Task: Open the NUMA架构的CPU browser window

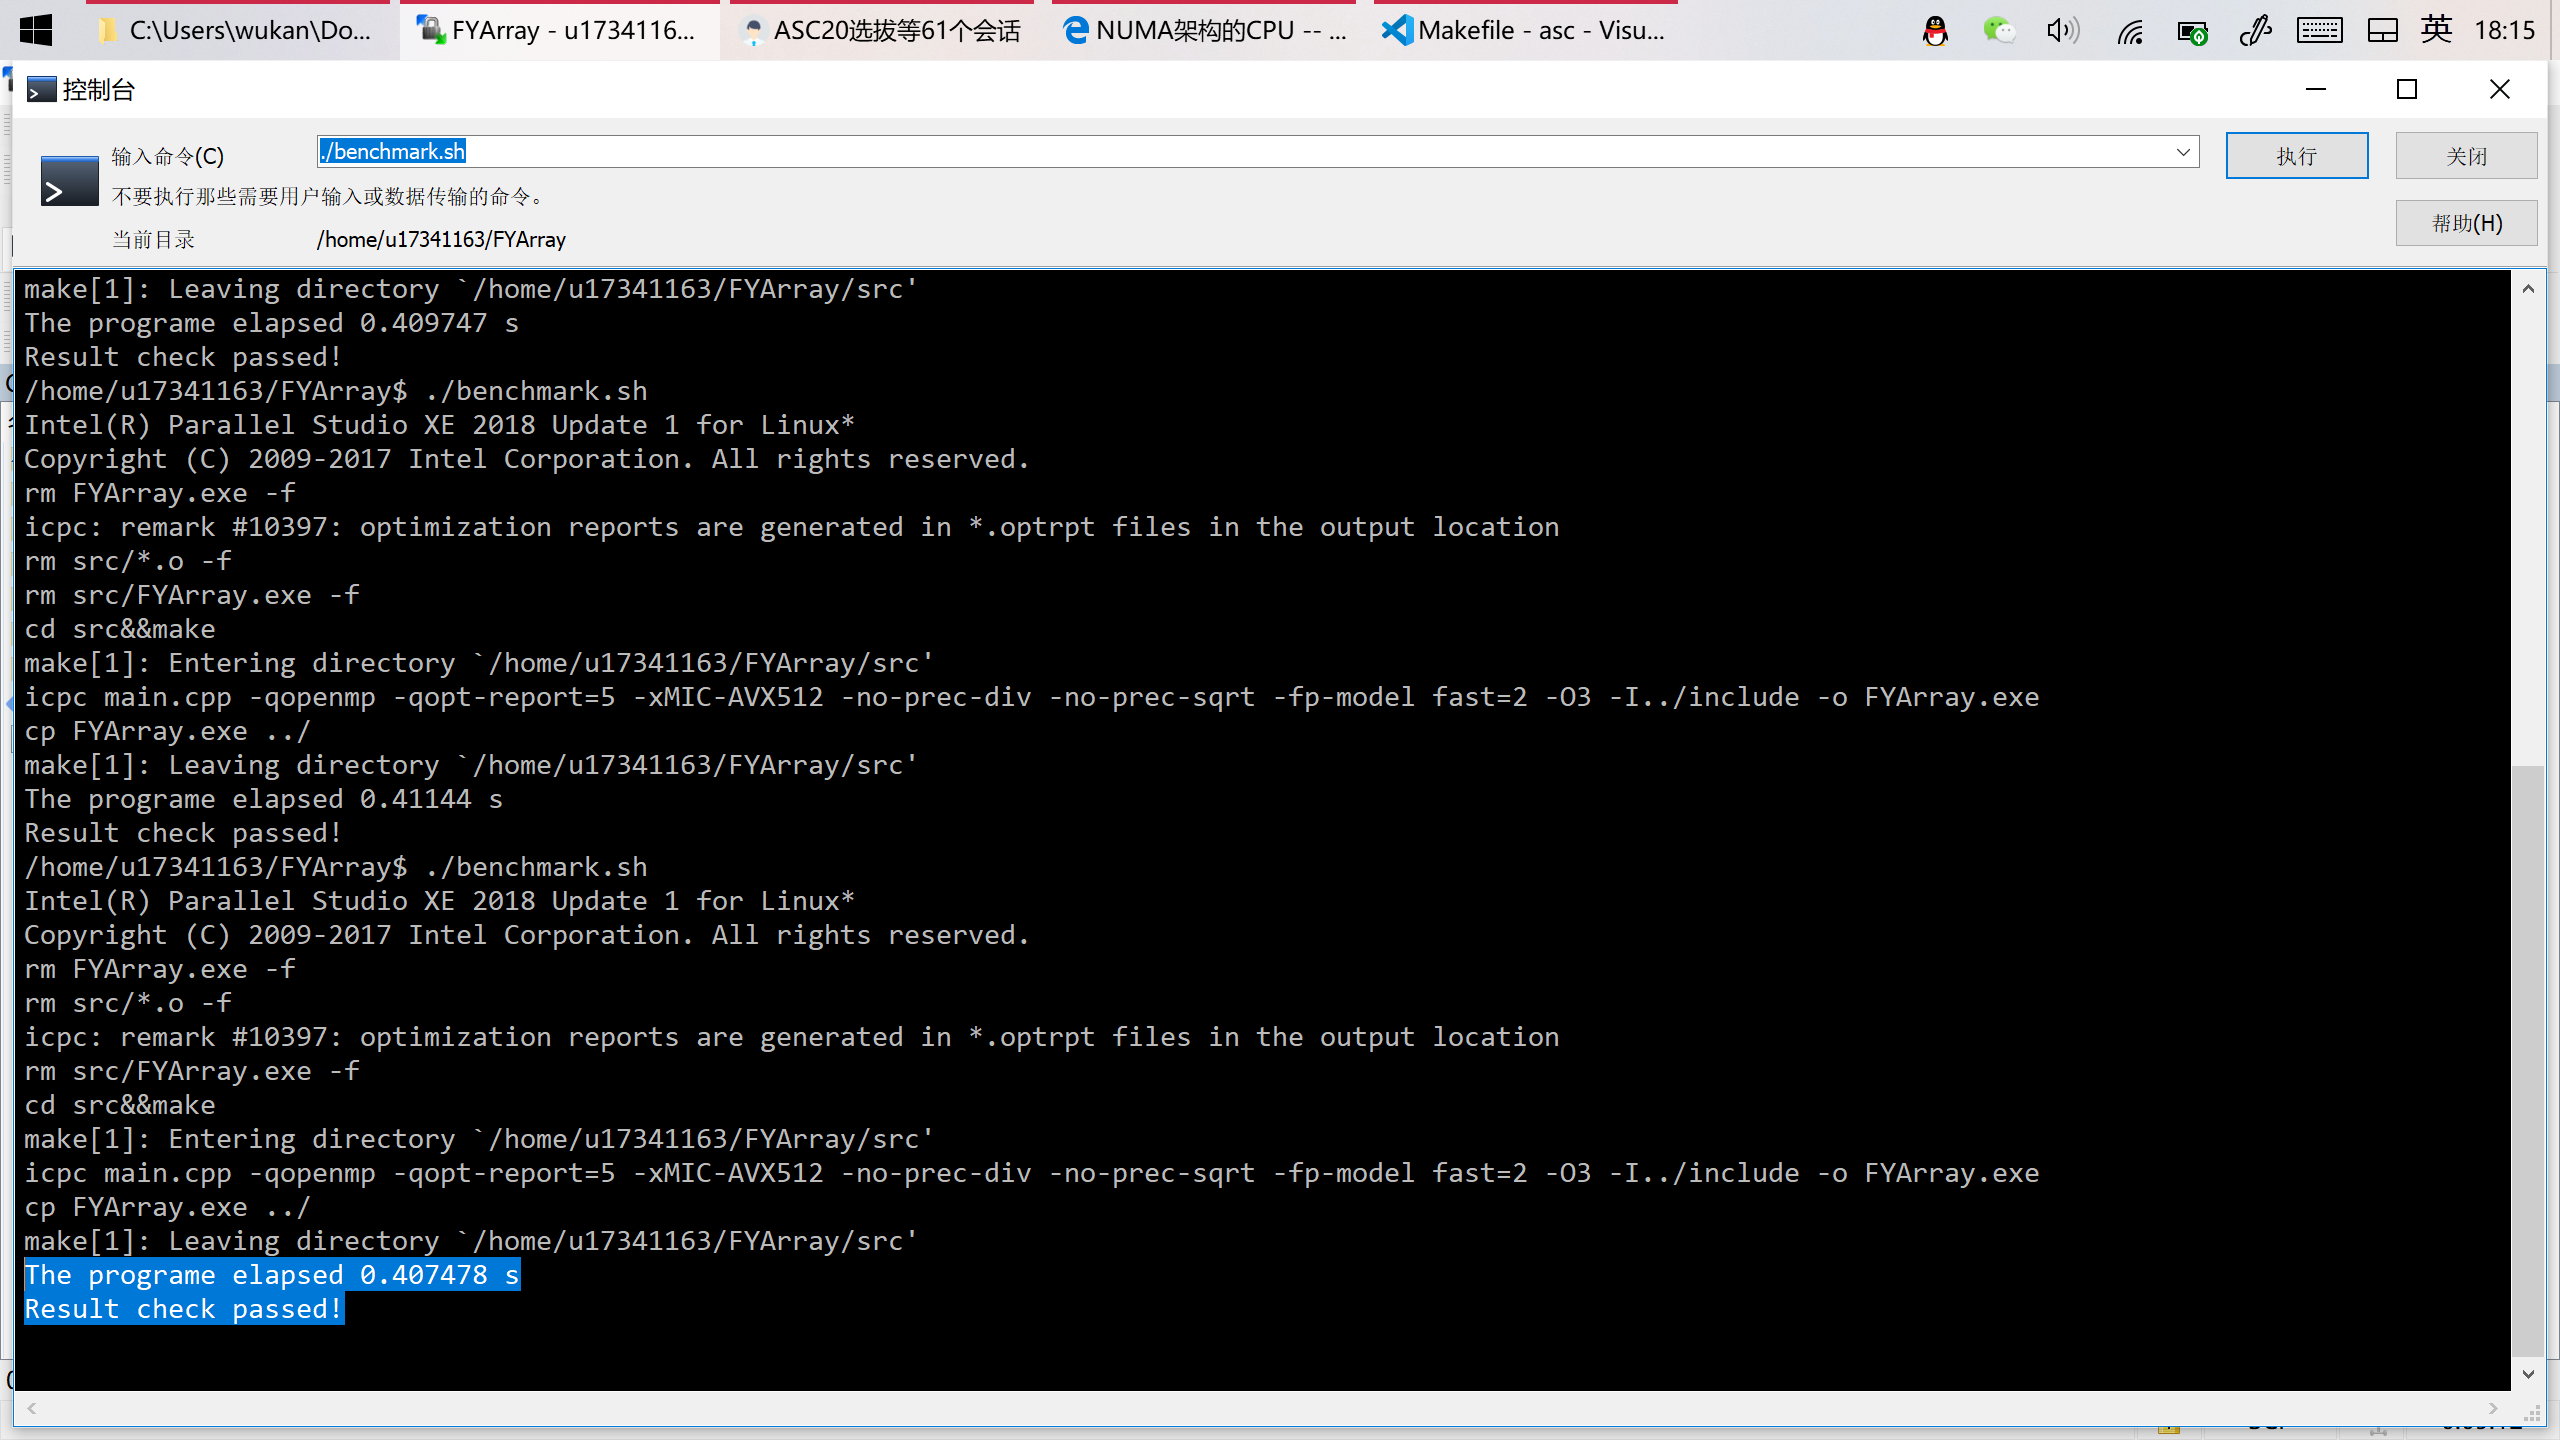Action: (x=1205, y=30)
